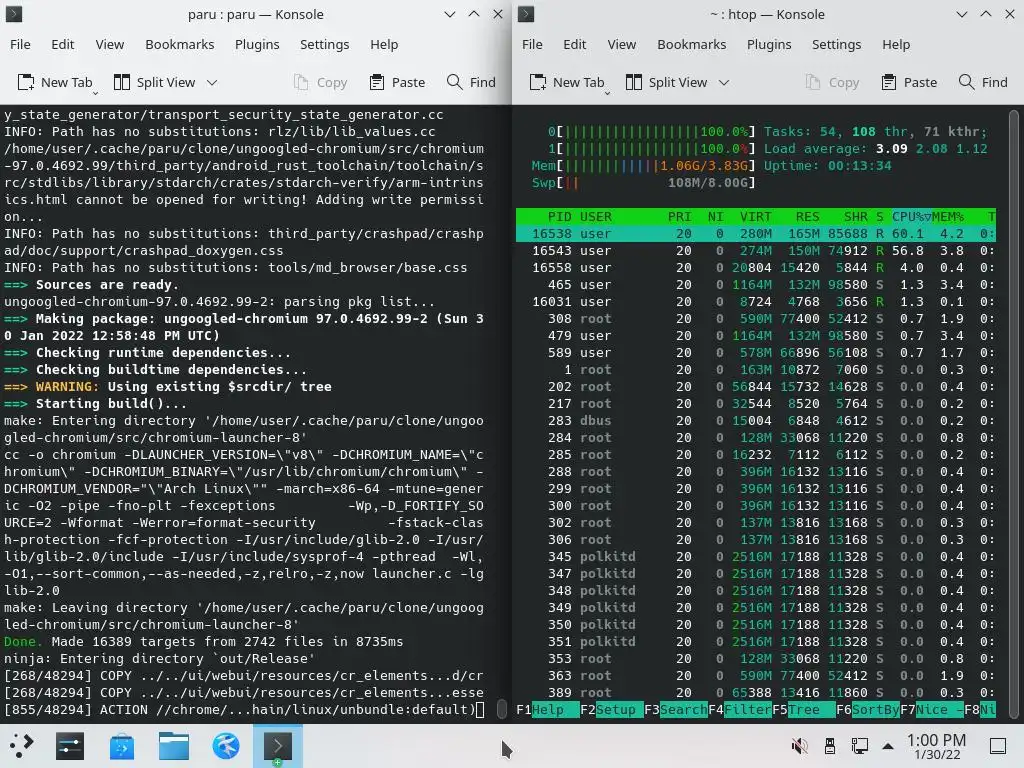
Task: Open Split View dropdown in htop Konsole
Action: click(x=724, y=82)
